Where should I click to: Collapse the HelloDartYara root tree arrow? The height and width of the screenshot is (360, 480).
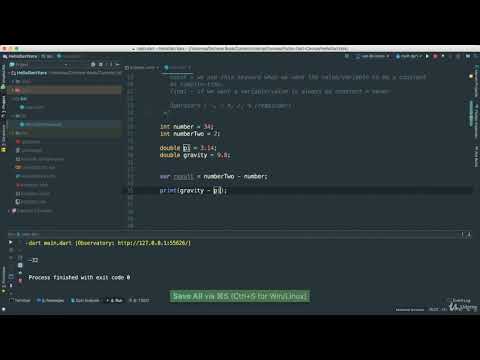tap(10, 73)
